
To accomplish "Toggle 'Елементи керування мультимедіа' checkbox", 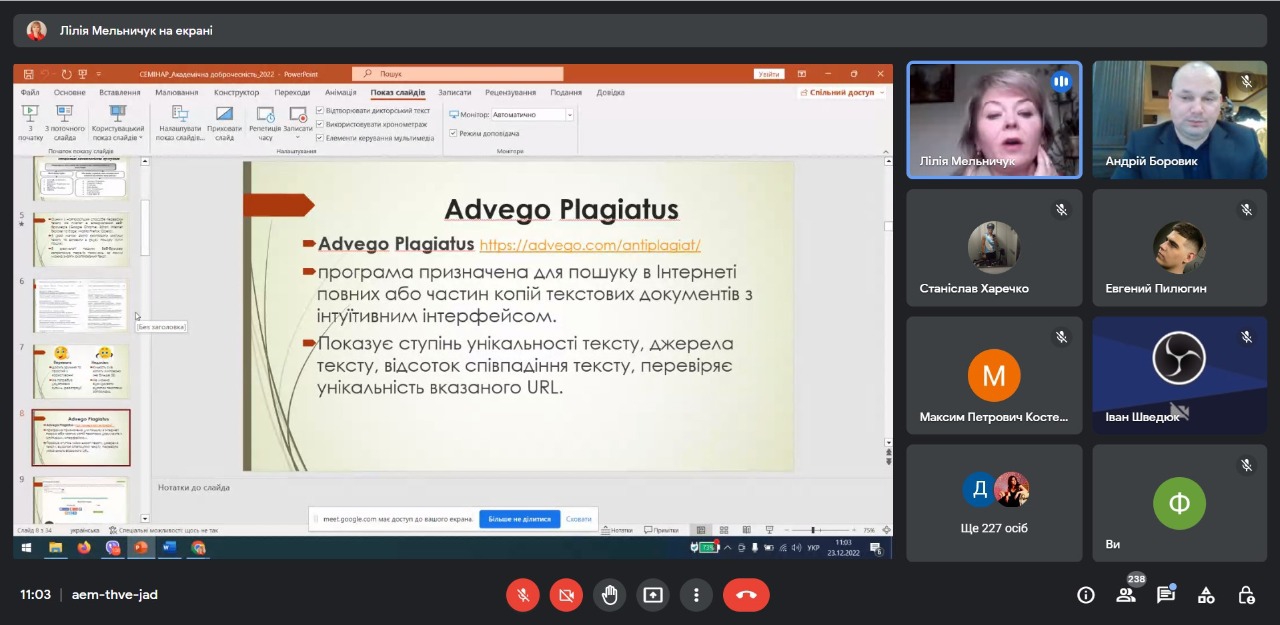I will pos(320,137).
